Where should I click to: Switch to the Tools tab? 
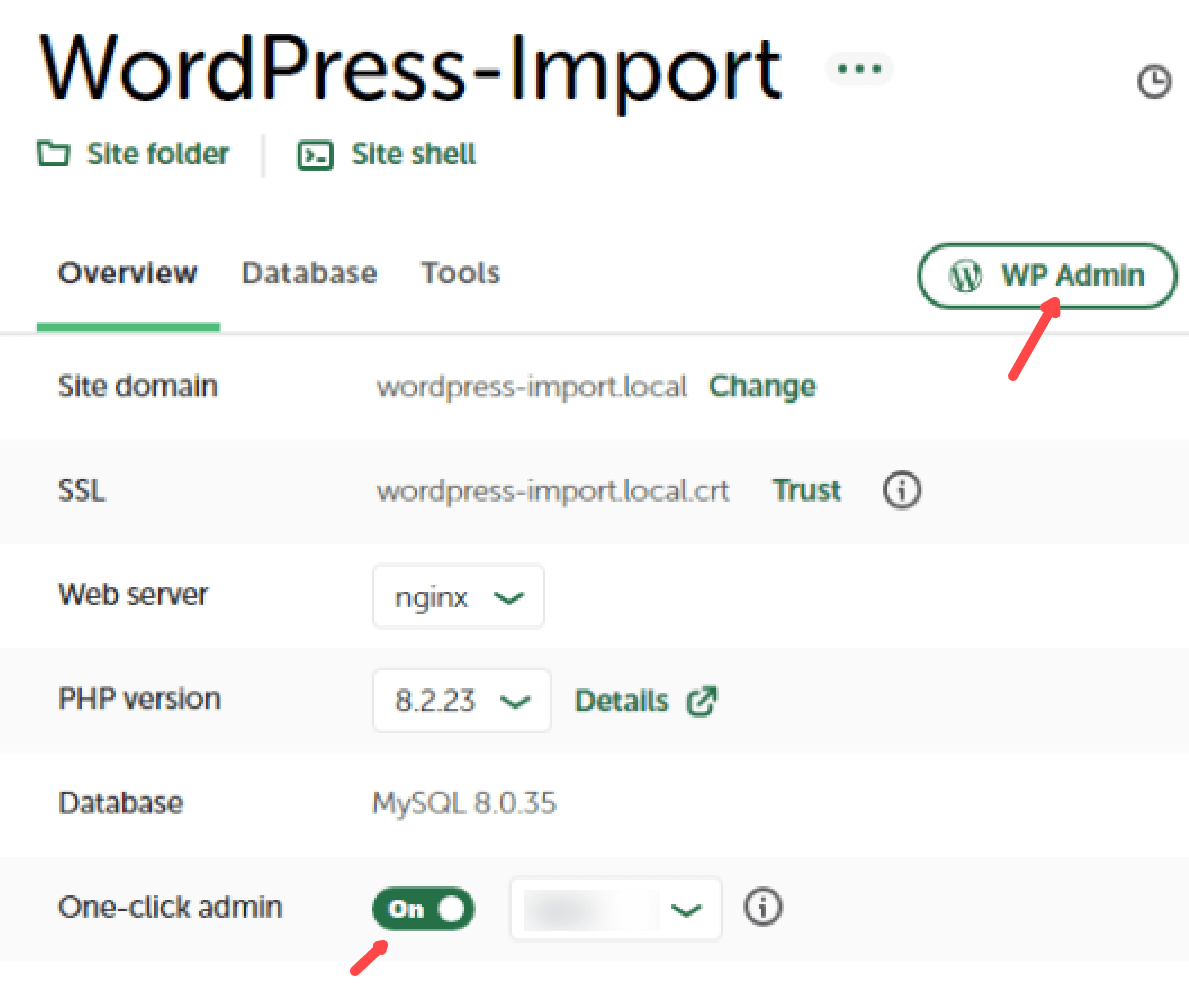click(x=460, y=274)
